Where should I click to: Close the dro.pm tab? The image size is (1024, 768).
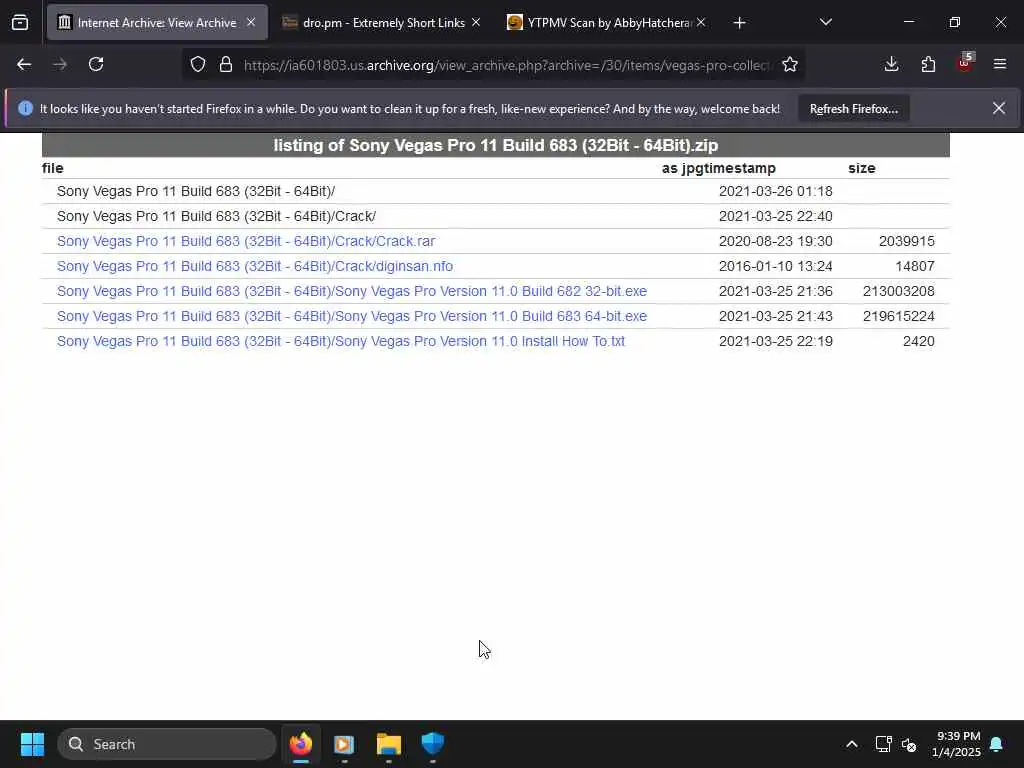click(476, 22)
